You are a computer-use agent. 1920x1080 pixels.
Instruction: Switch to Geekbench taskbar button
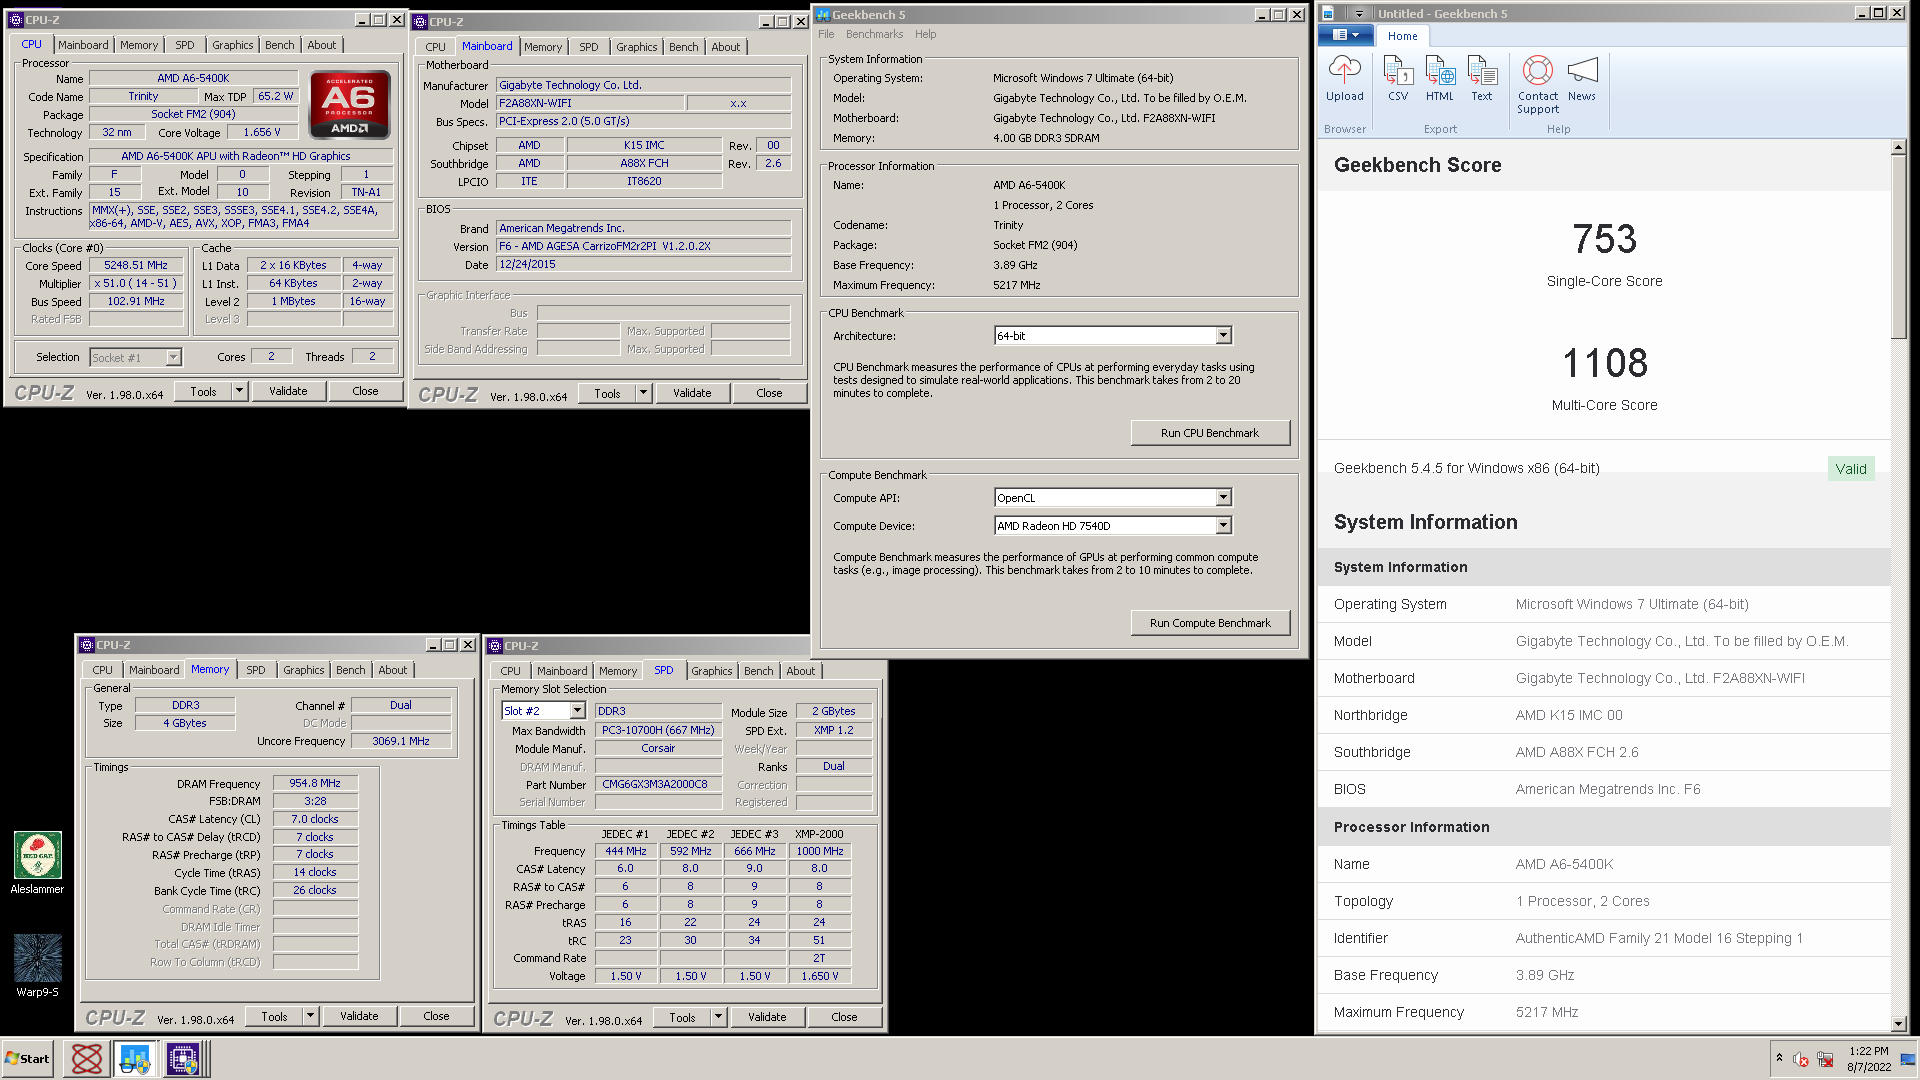click(134, 1059)
